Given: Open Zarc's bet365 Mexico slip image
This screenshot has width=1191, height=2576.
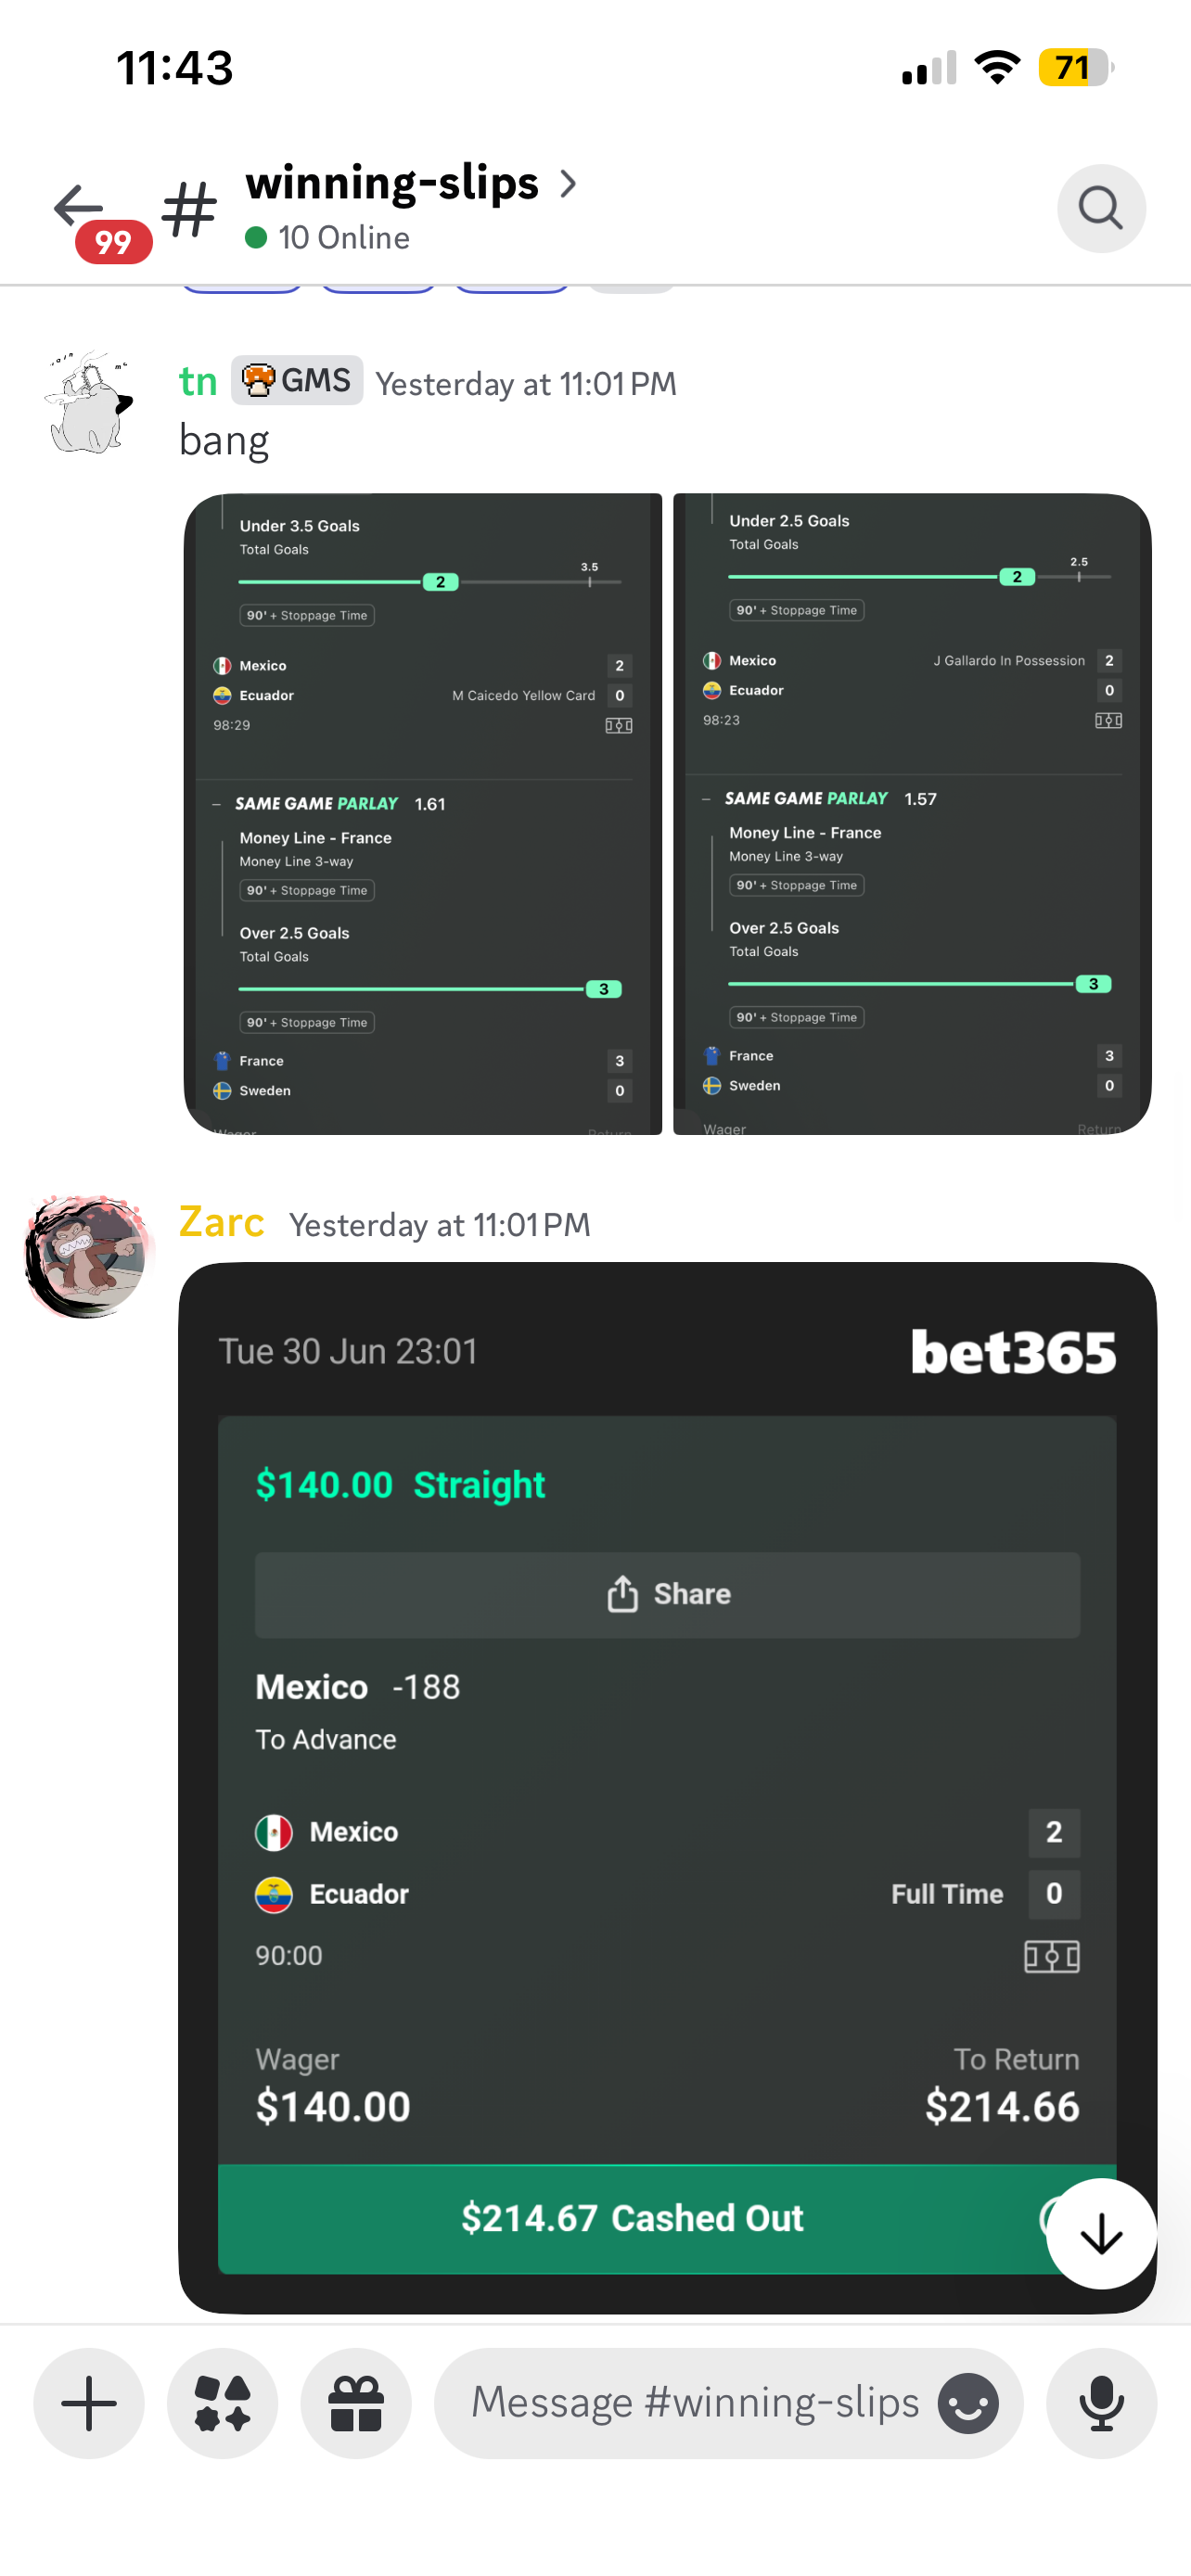Looking at the screenshot, I should pyautogui.click(x=667, y=1787).
